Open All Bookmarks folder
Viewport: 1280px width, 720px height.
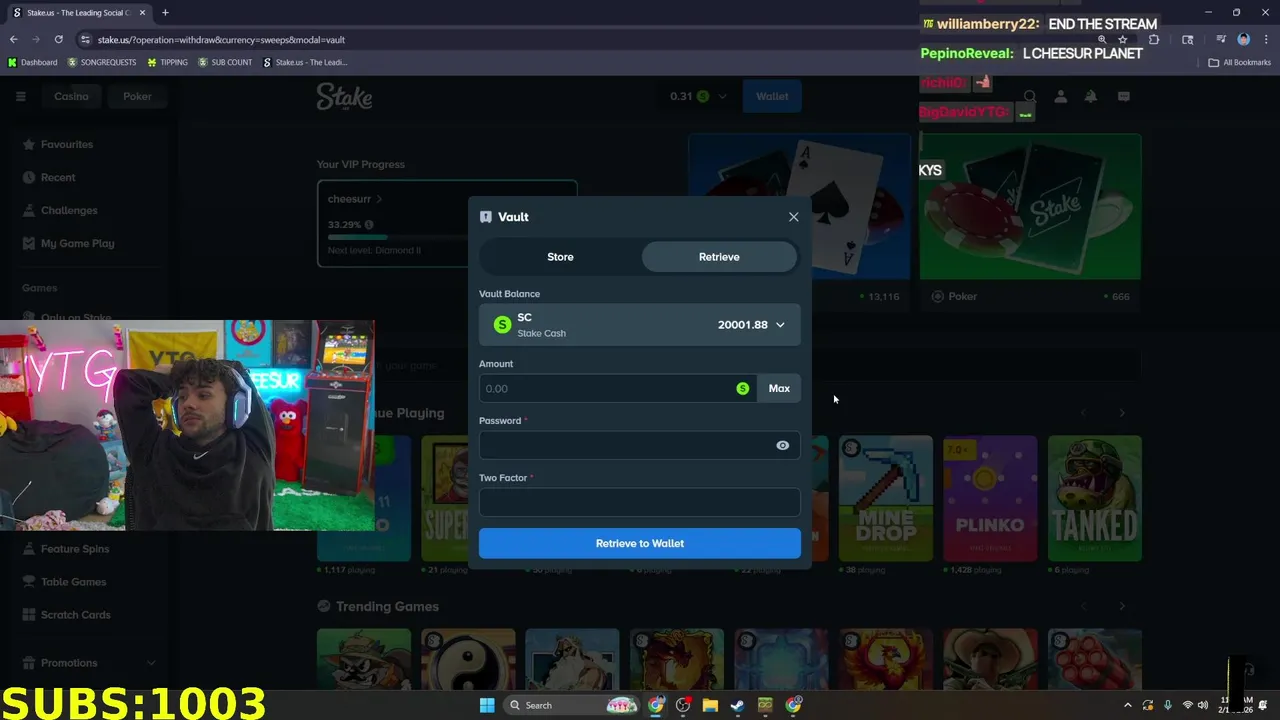pyautogui.click(x=1240, y=62)
